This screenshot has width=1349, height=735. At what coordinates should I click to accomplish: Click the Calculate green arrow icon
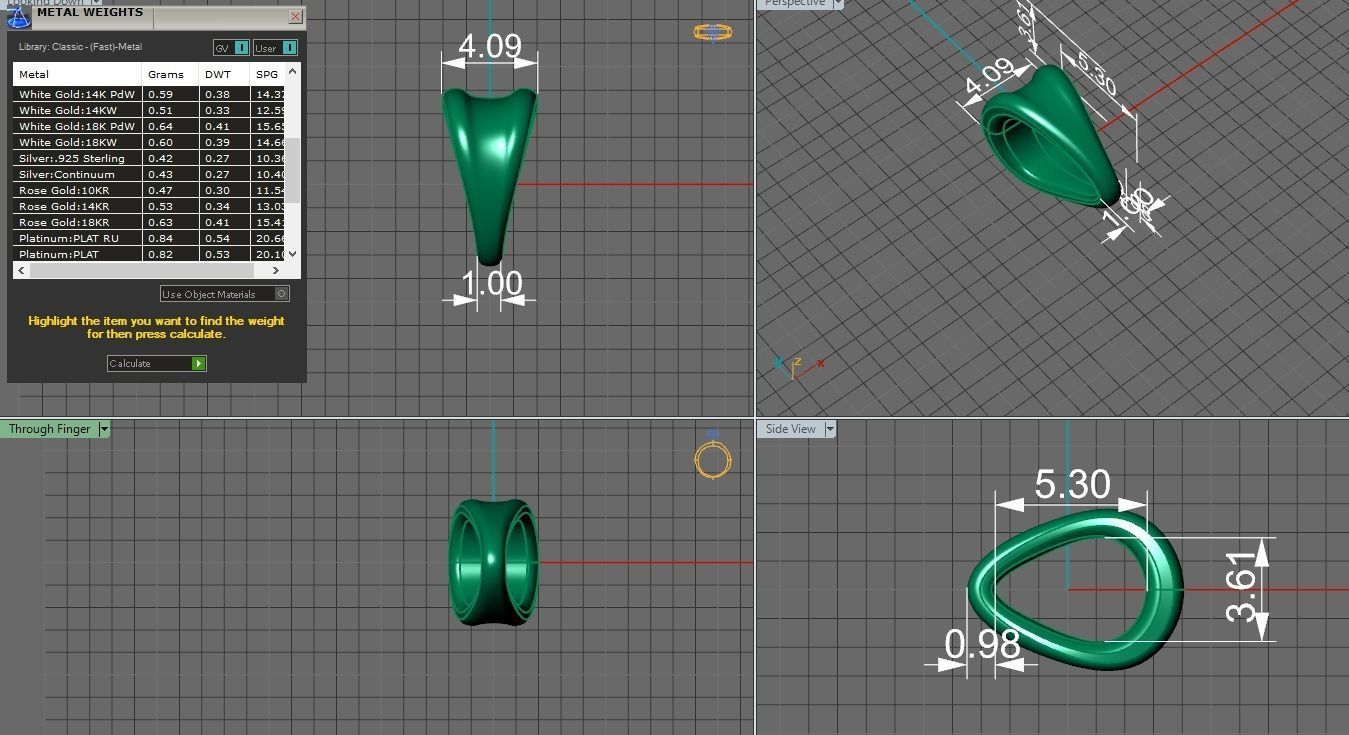tap(198, 363)
